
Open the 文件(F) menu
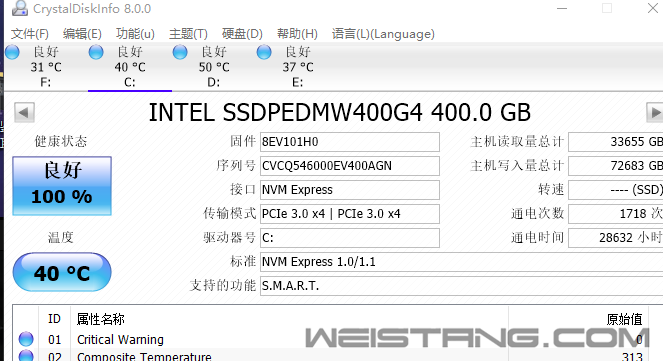(30, 34)
